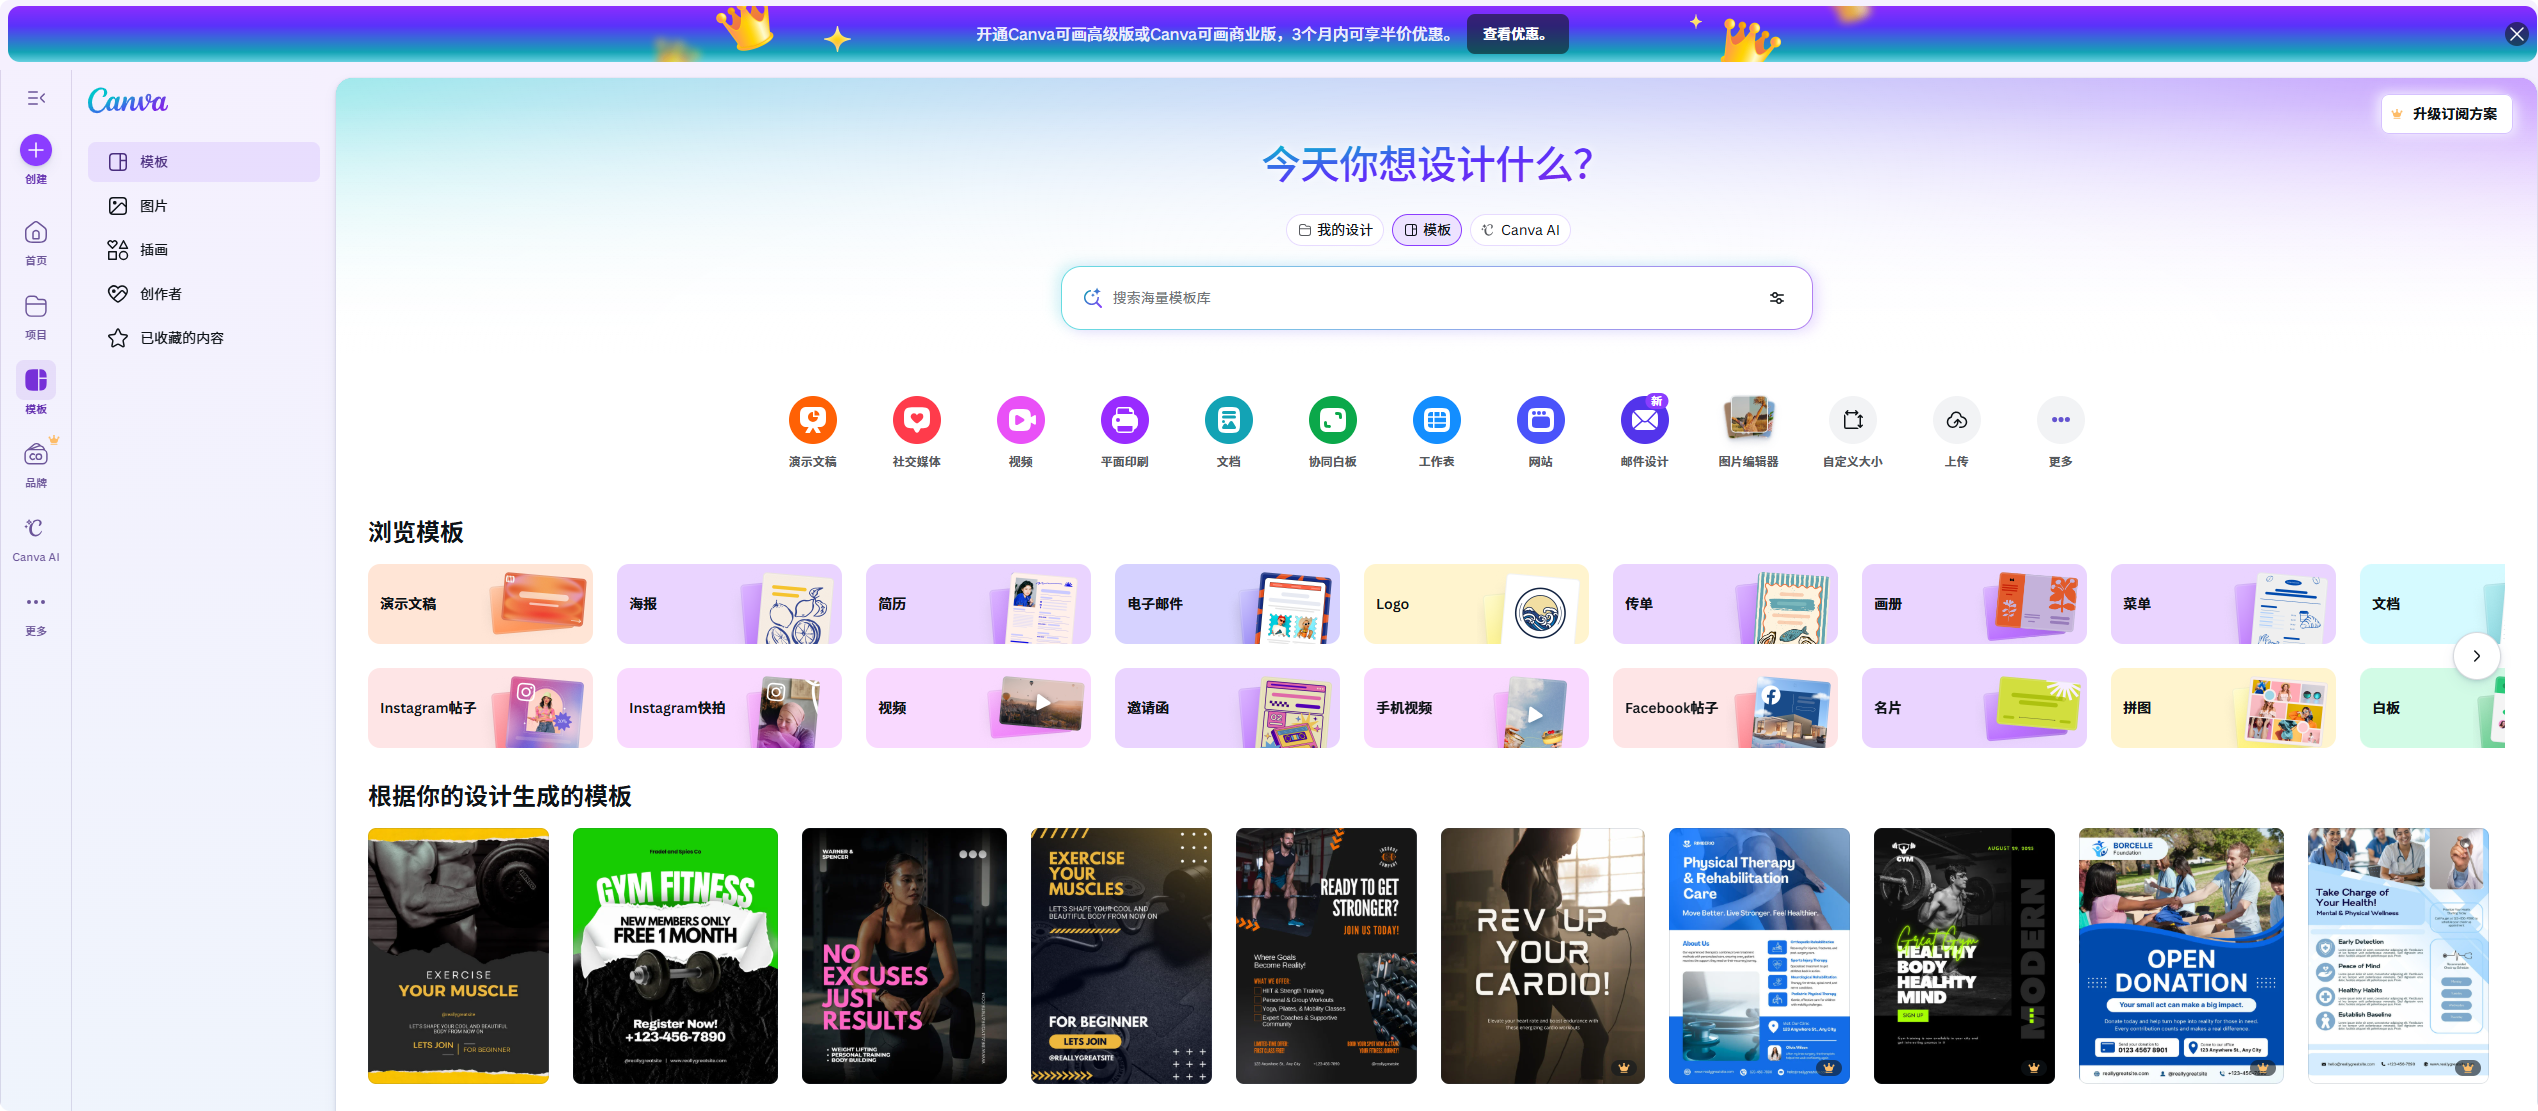This screenshot has height=1111, width=2538.
Task: Open the 品牌 section in the sidebar
Action: pyautogui.click(x=35, y=460)
